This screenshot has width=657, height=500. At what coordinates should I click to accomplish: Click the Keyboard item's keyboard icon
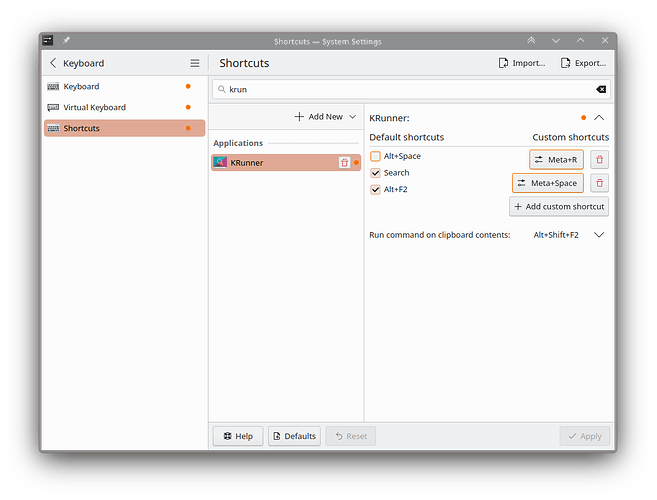click(x=53, y=86)
